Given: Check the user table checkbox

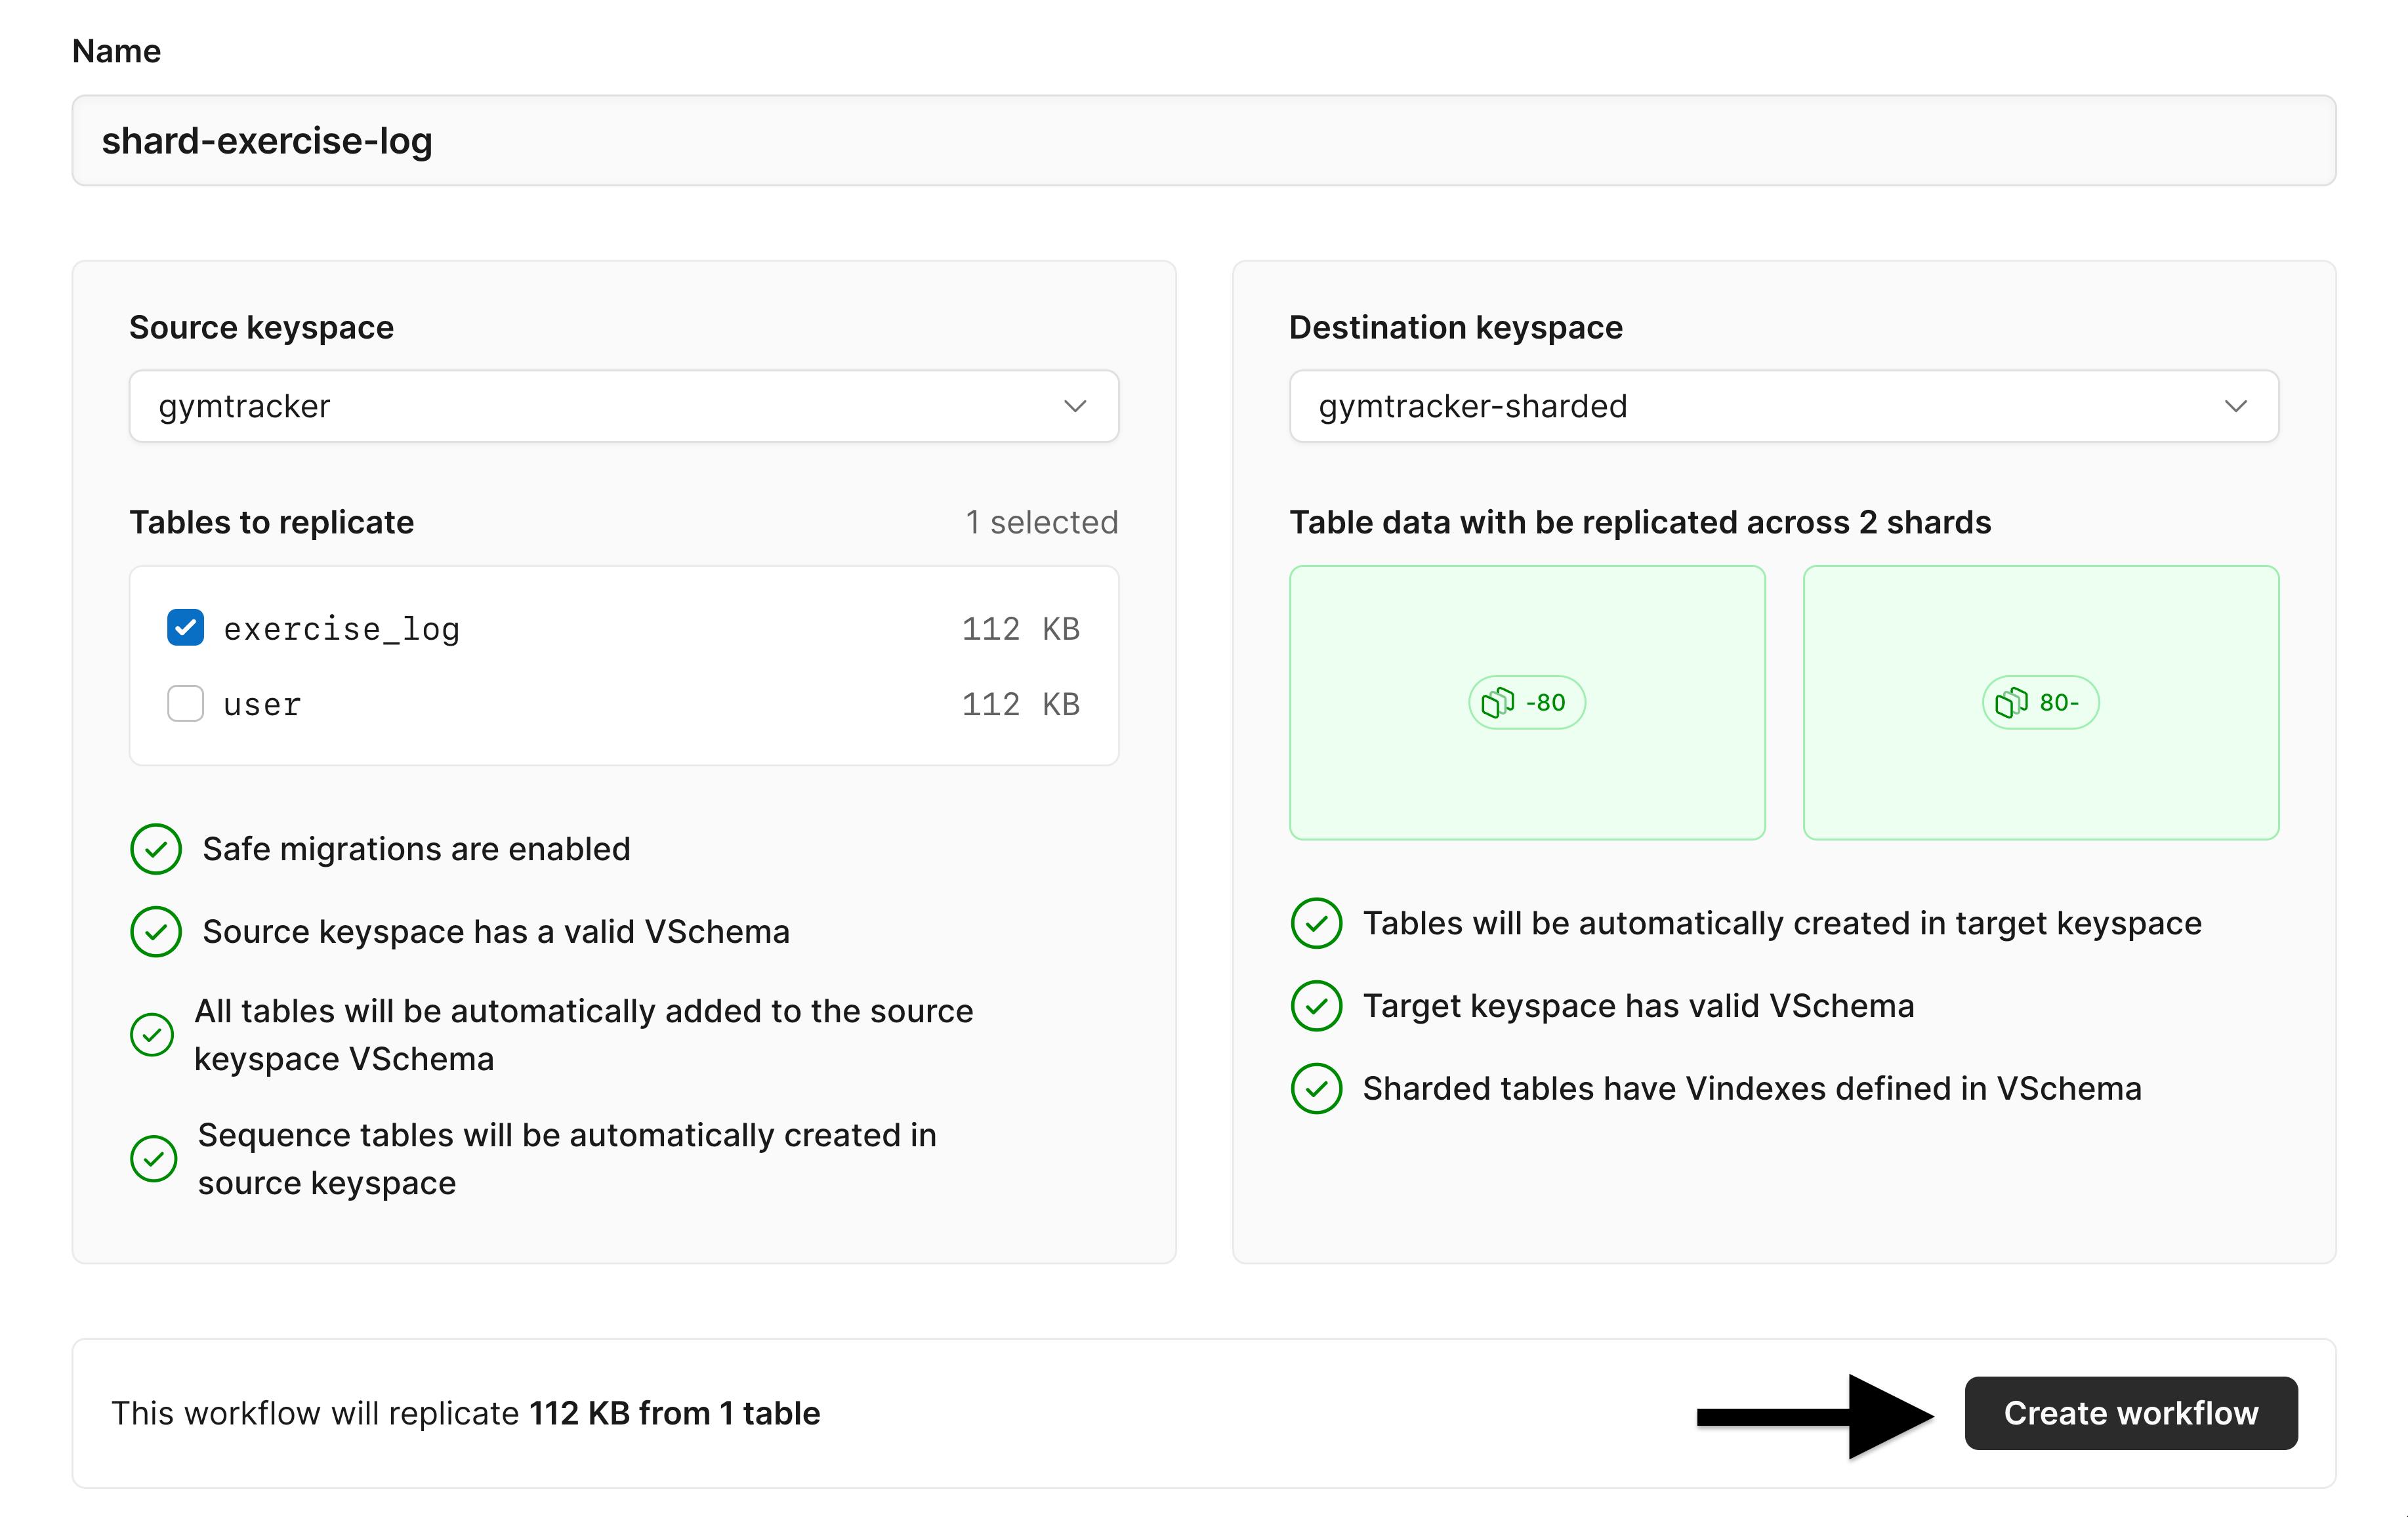Looking at the screenshot, I should pos(185,703).
